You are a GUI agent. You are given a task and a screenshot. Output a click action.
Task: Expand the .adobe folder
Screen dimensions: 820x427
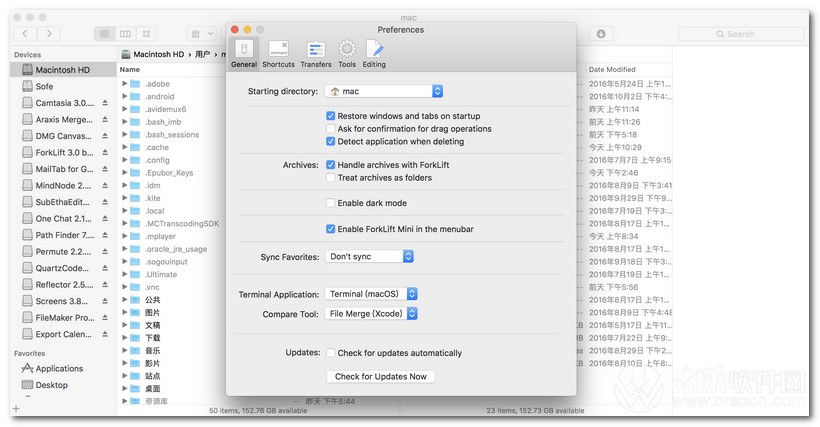coord(125,83)
